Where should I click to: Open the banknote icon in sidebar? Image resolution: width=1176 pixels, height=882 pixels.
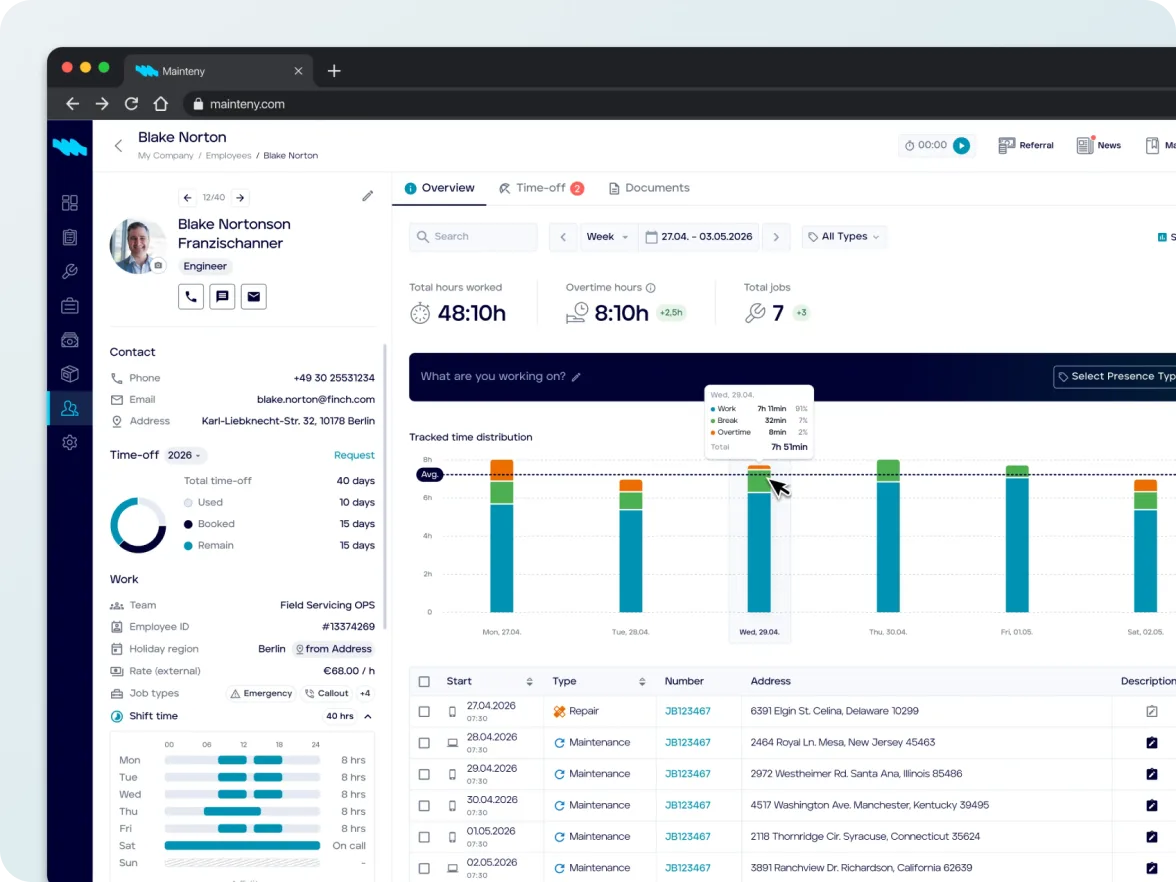click(x=70, y=340)
